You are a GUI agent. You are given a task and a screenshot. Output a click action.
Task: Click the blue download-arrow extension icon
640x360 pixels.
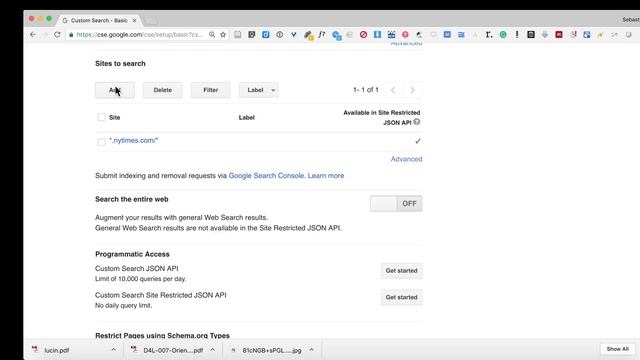(377, 35)
